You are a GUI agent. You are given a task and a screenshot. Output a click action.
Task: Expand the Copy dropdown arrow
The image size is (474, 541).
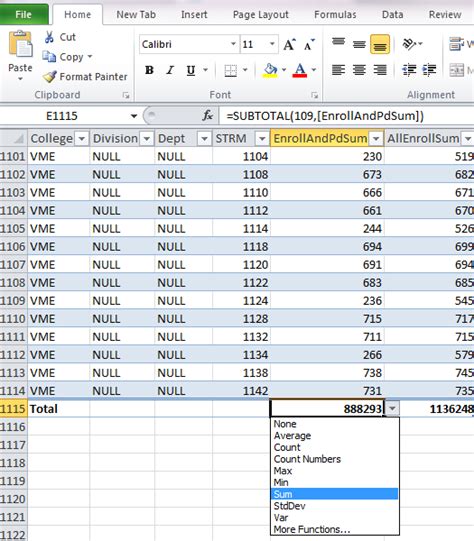pos(90,56)
